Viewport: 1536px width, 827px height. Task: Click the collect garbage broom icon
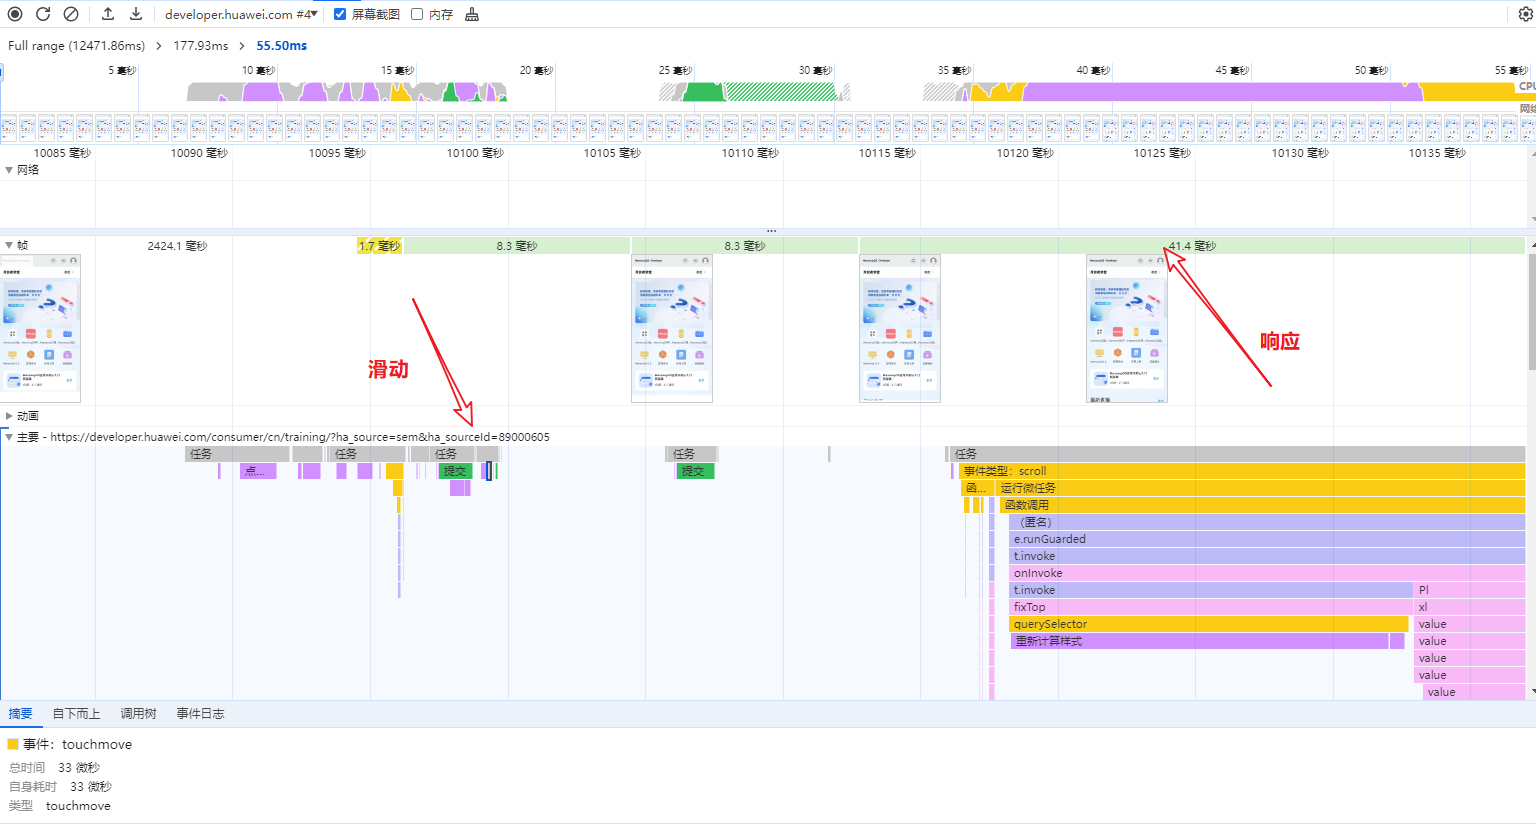(472, 14)
